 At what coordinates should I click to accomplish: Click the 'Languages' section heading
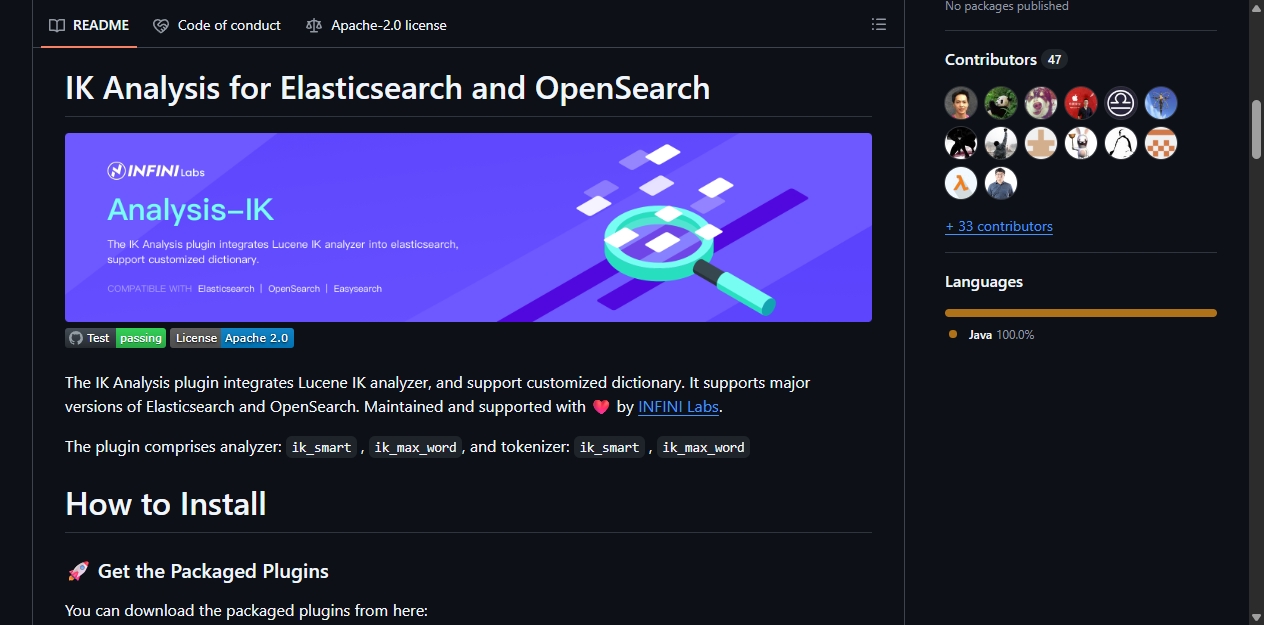point(984,282)
